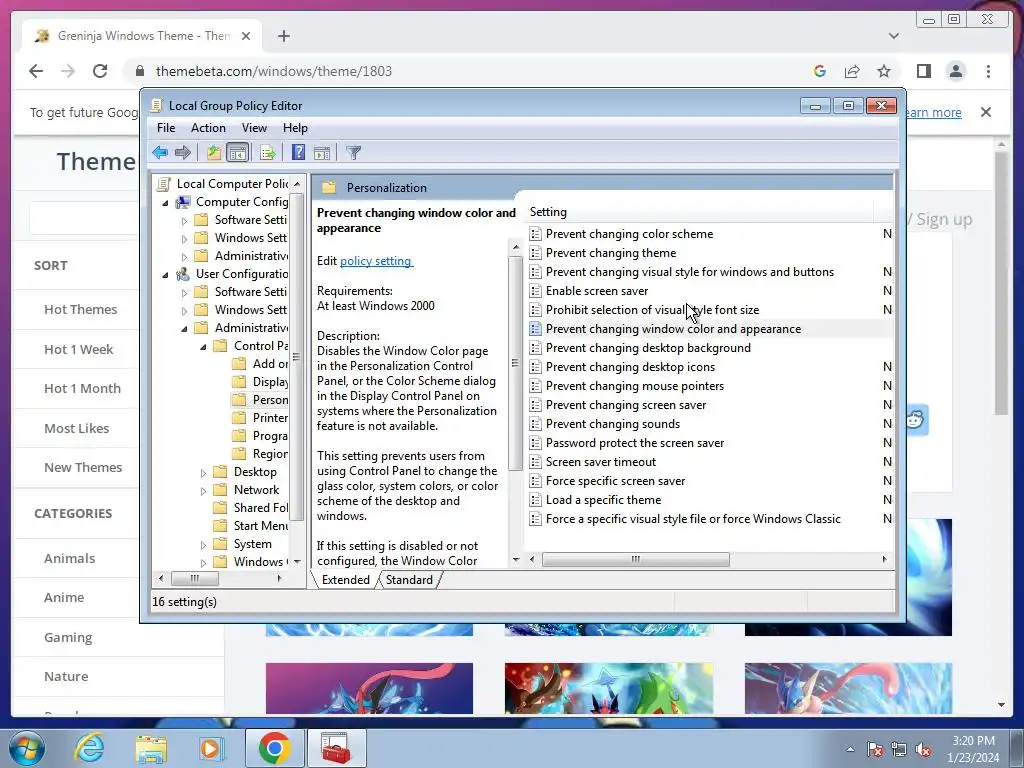Expand Software Settings under Computer Configuration
1024x768 pixels.
pyautogui.click(x=184, y=221)
